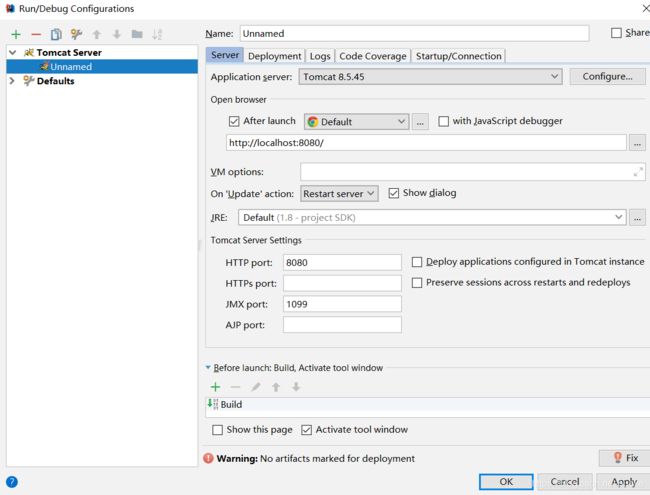
Task: Move configuration down with the toolbar arrow
Action: click(117, 34)
